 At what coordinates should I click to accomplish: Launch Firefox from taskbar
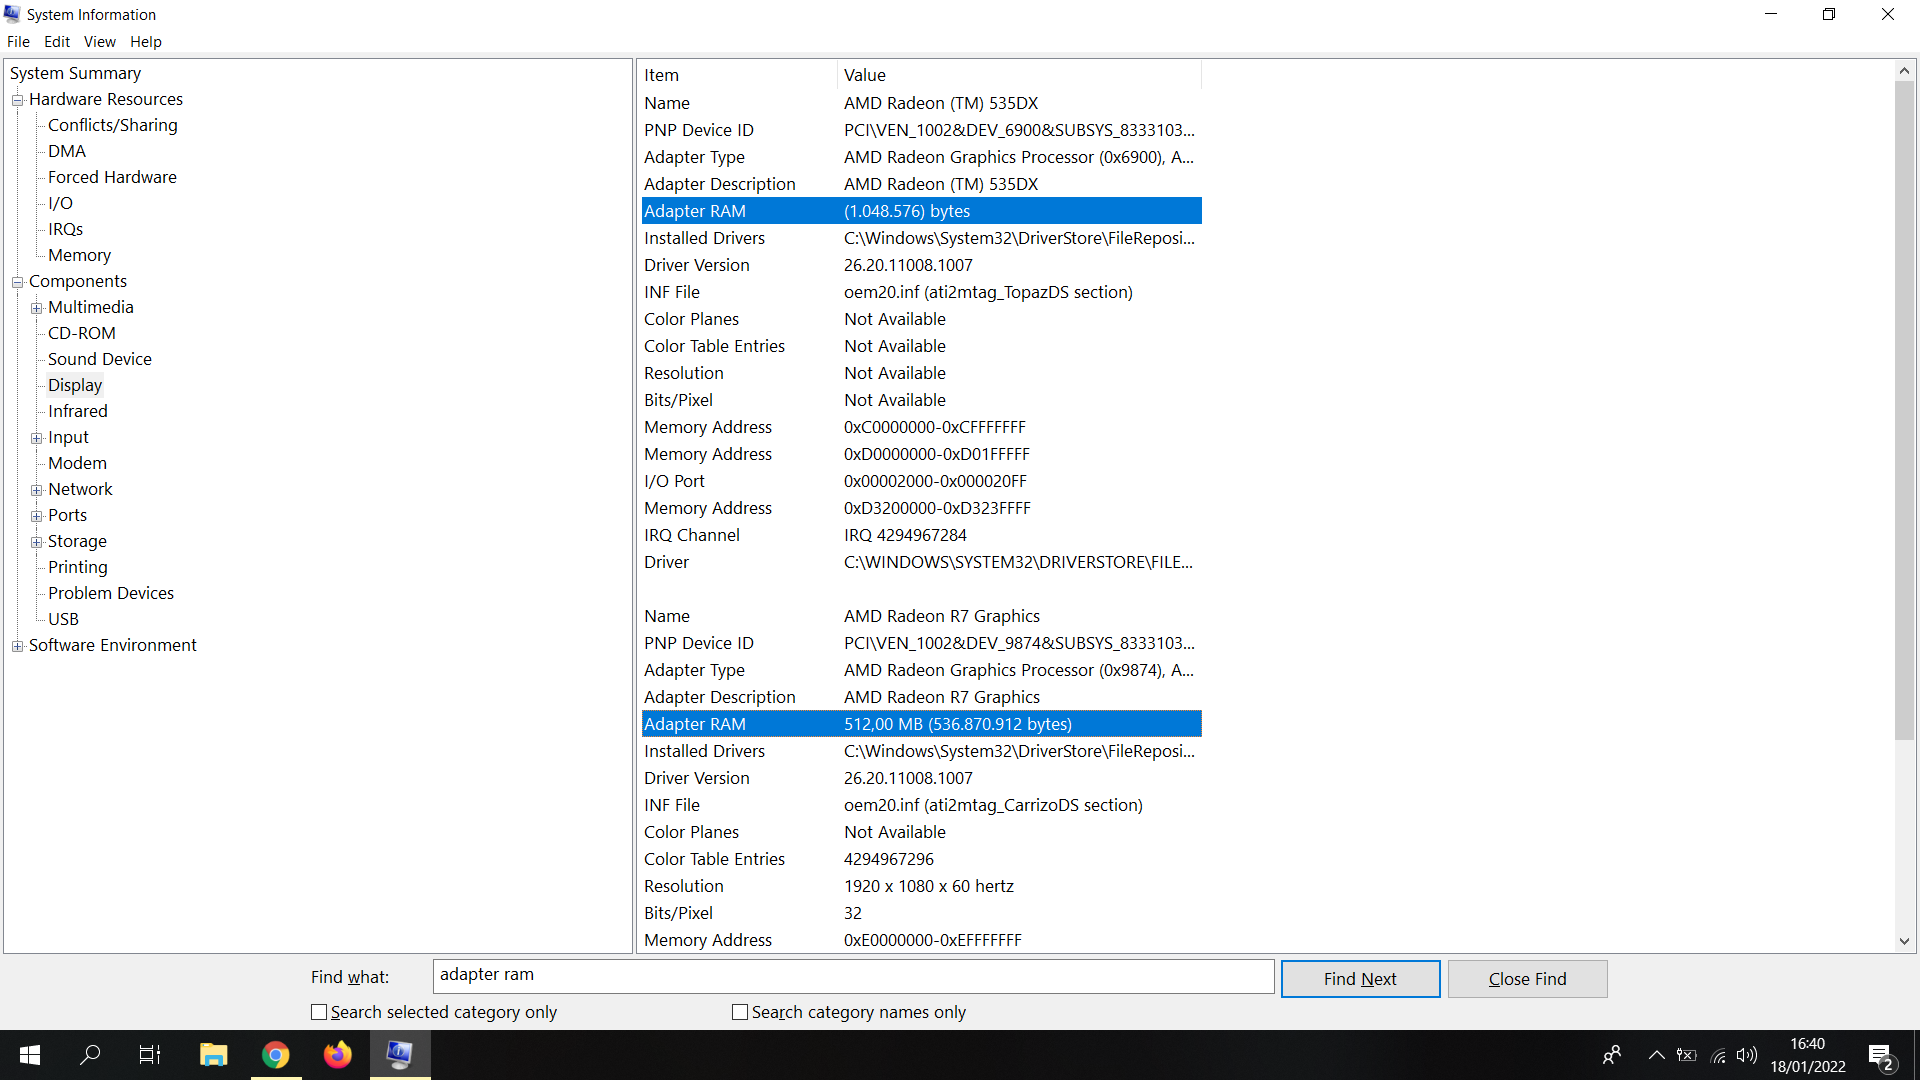pos(338,1055)
